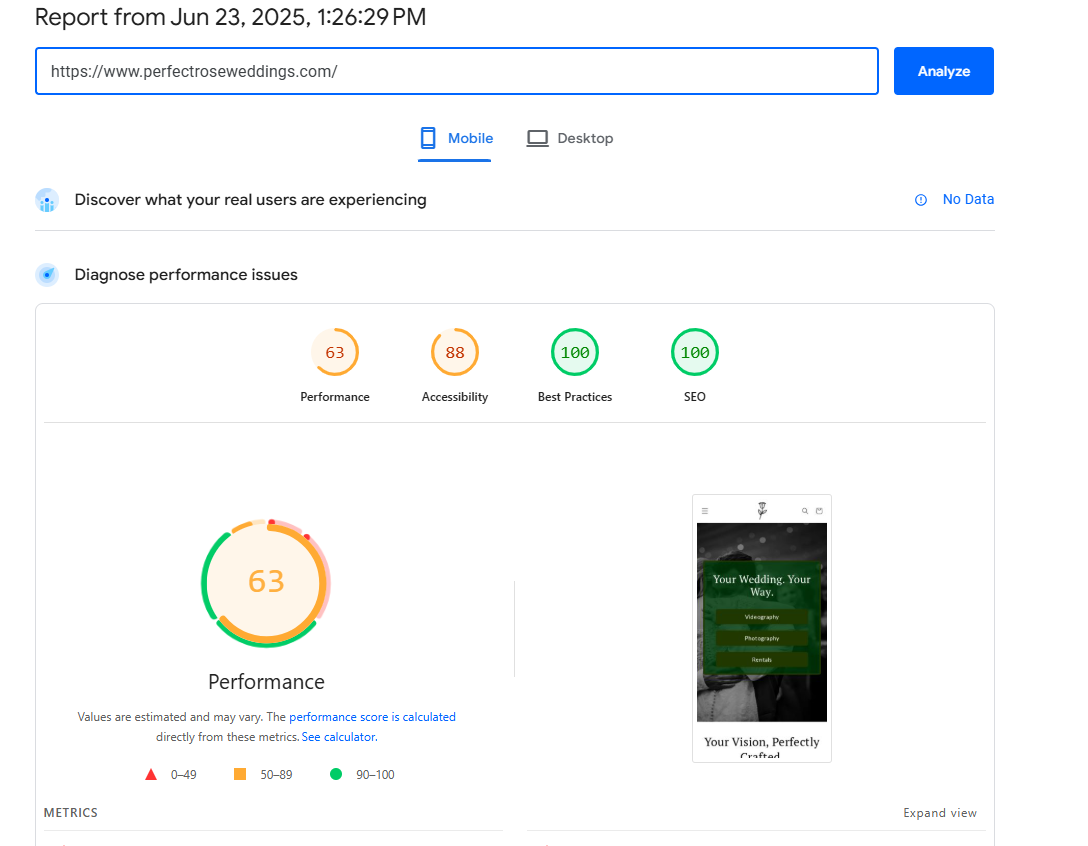Click the URL input field
Image resolution: width=1088 pixels, height=846 pixels.
(456, 71)
